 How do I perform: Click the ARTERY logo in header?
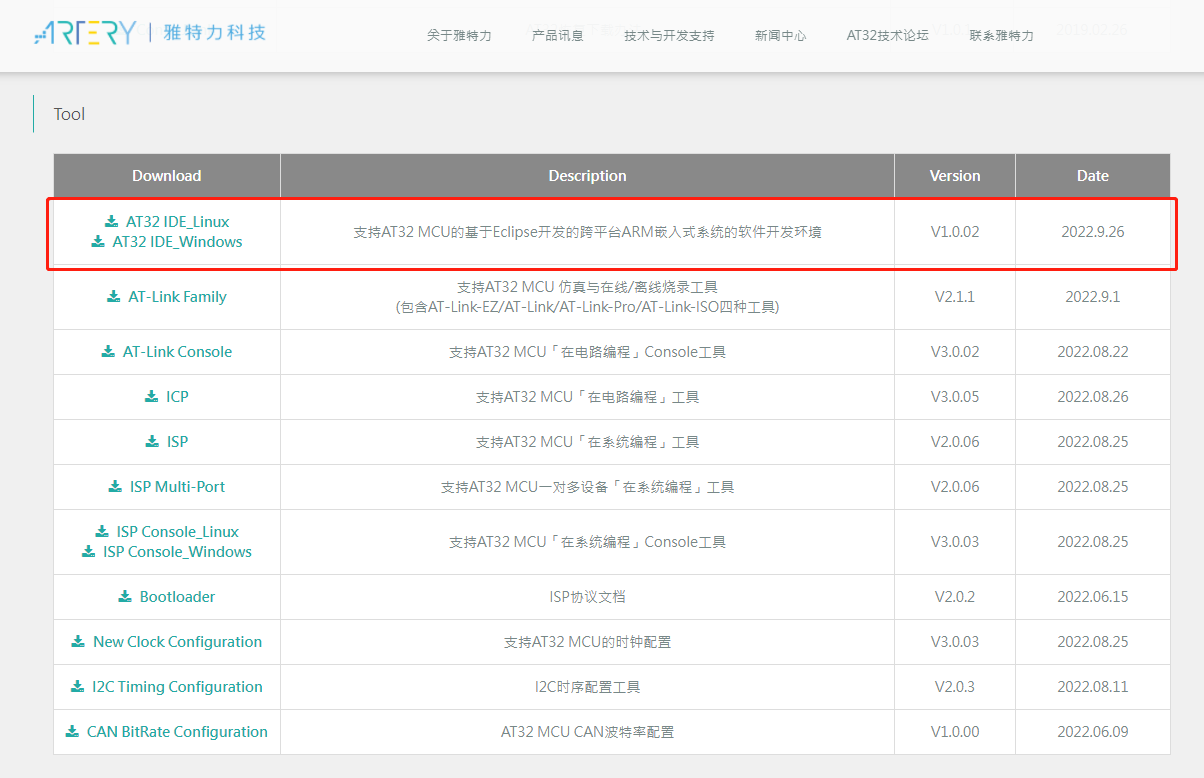click(x=151, y=33)
